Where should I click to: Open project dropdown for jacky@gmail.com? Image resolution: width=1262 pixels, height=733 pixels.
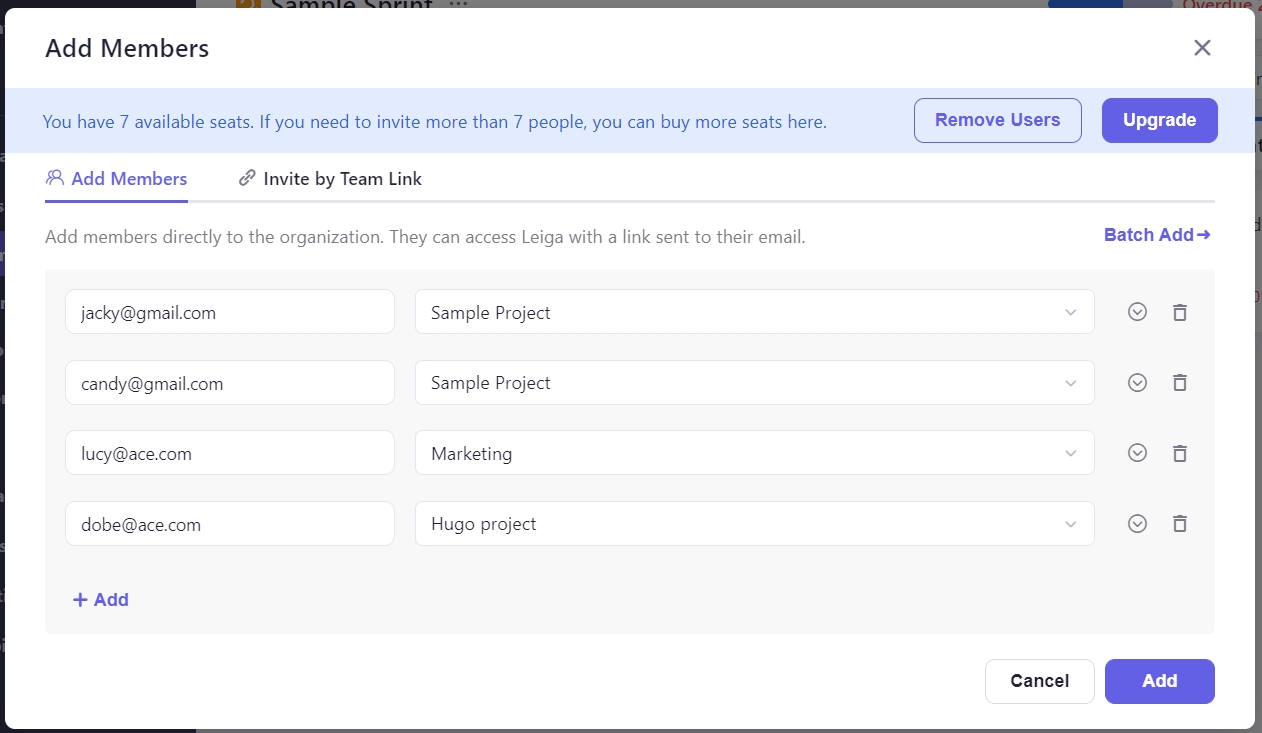[x=754, y=312]
